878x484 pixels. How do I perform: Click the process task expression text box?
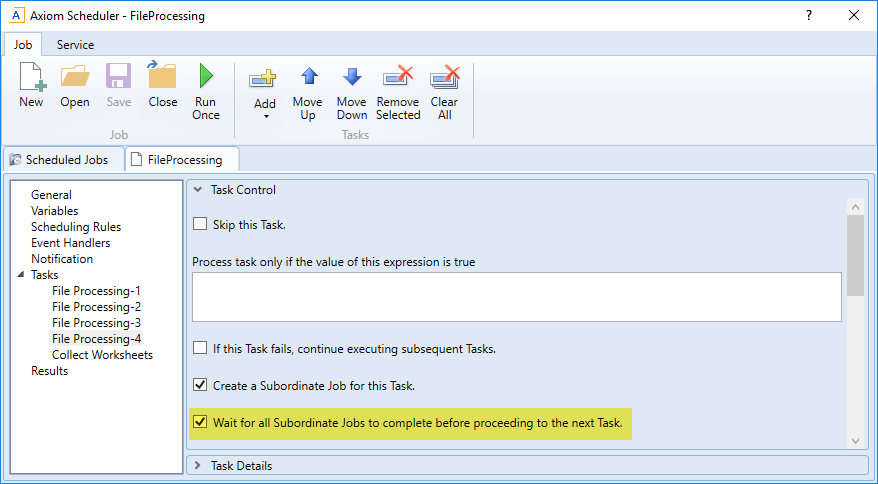(516, 296)
